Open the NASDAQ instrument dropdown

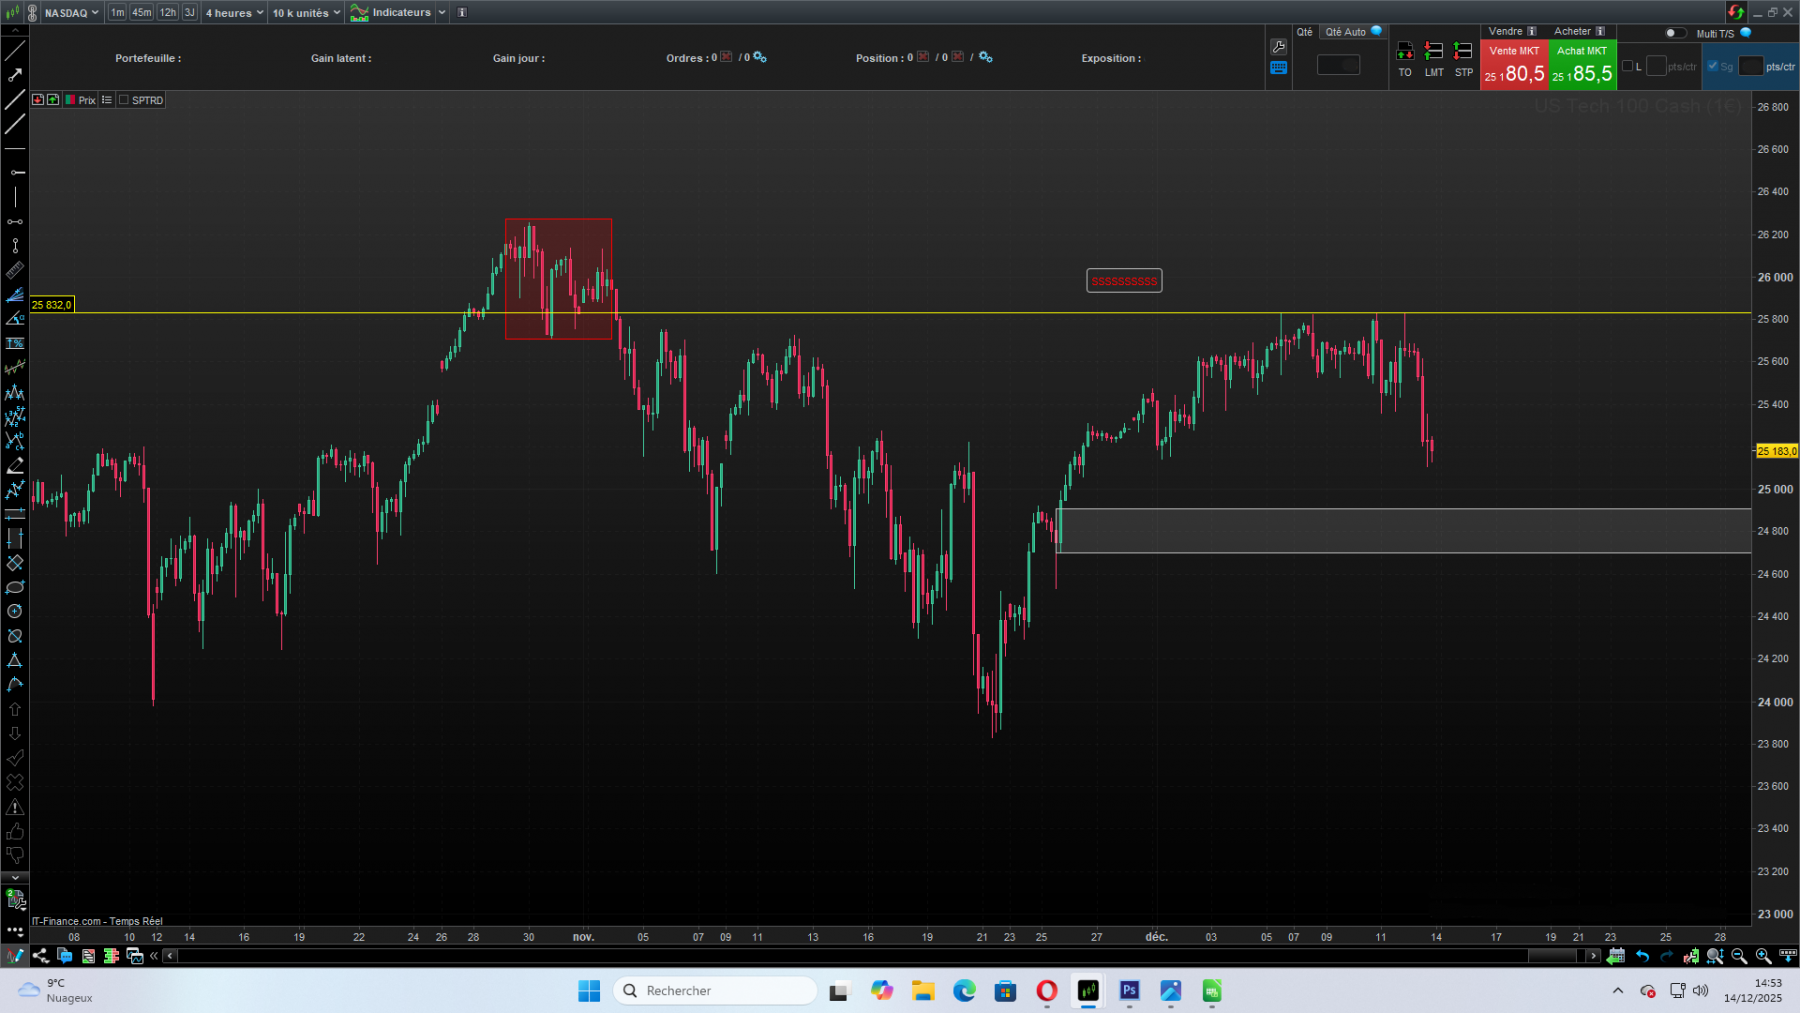[x=71, y=13]
